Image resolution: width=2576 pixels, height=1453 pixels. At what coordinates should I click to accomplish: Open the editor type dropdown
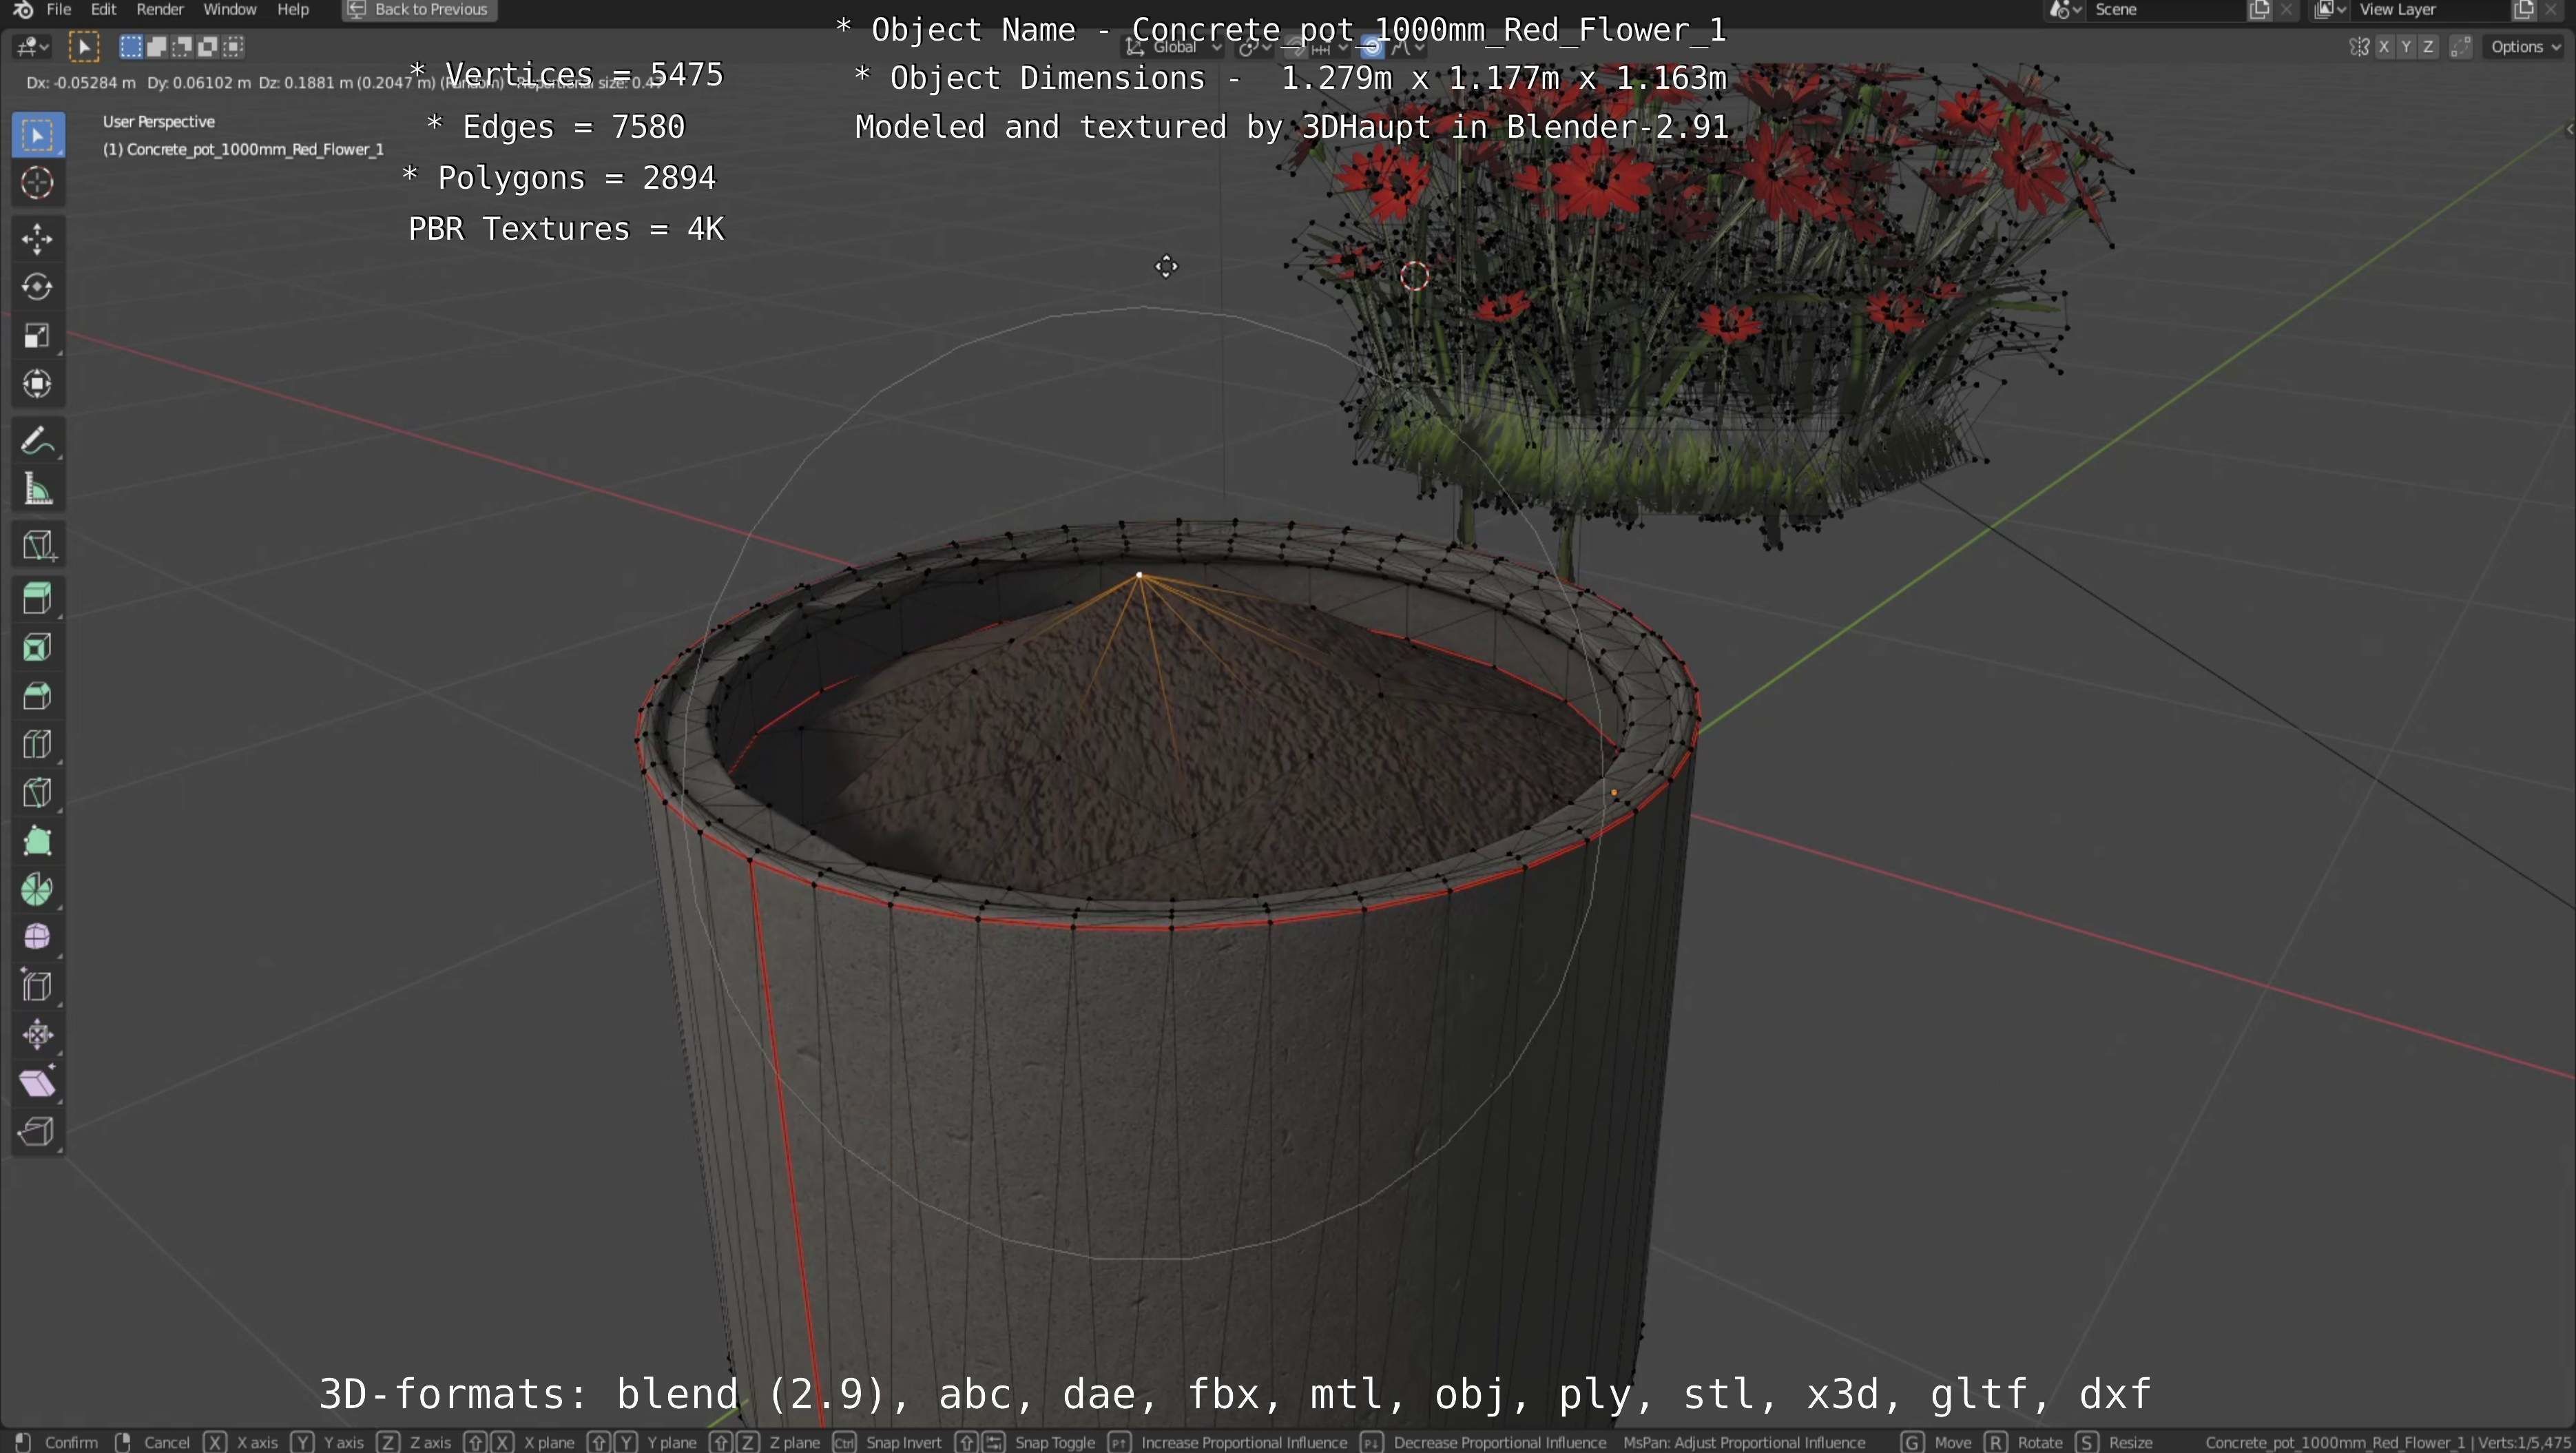pos(32,46)
